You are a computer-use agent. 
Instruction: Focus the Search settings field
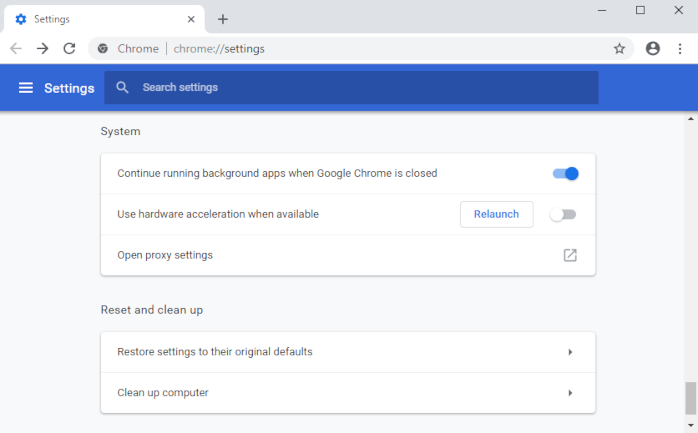click(351, 88)
